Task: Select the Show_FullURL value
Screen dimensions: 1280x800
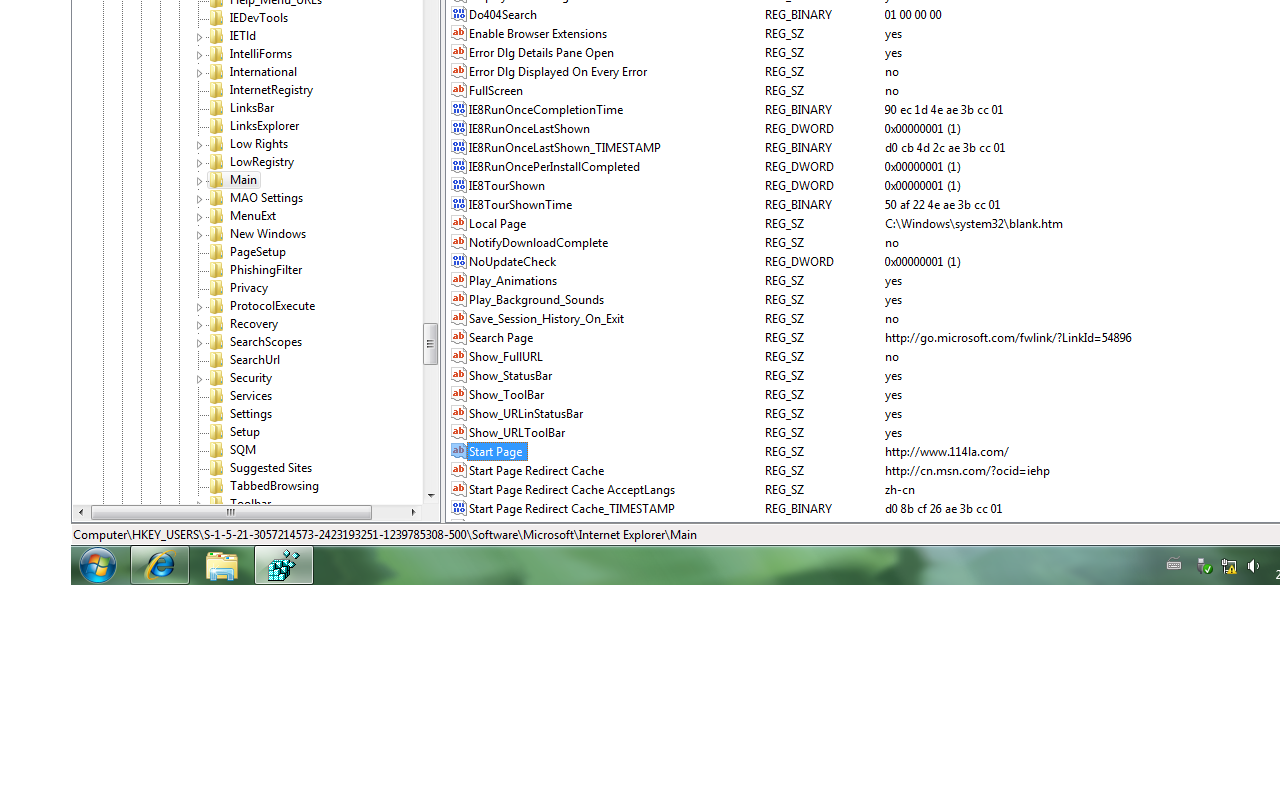Action: pyautogui.click(x=506, y=356)
